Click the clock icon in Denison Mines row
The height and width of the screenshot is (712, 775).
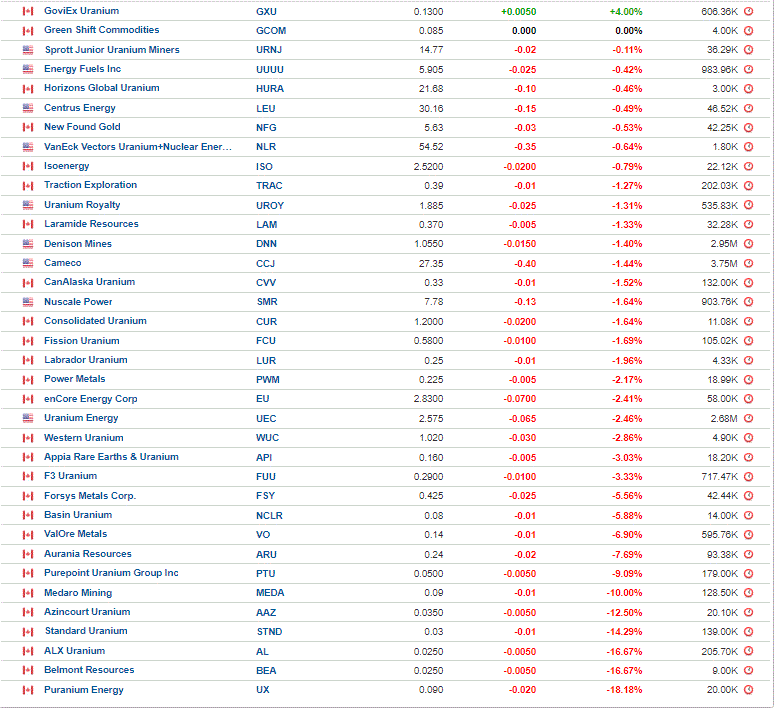point(749,244)
